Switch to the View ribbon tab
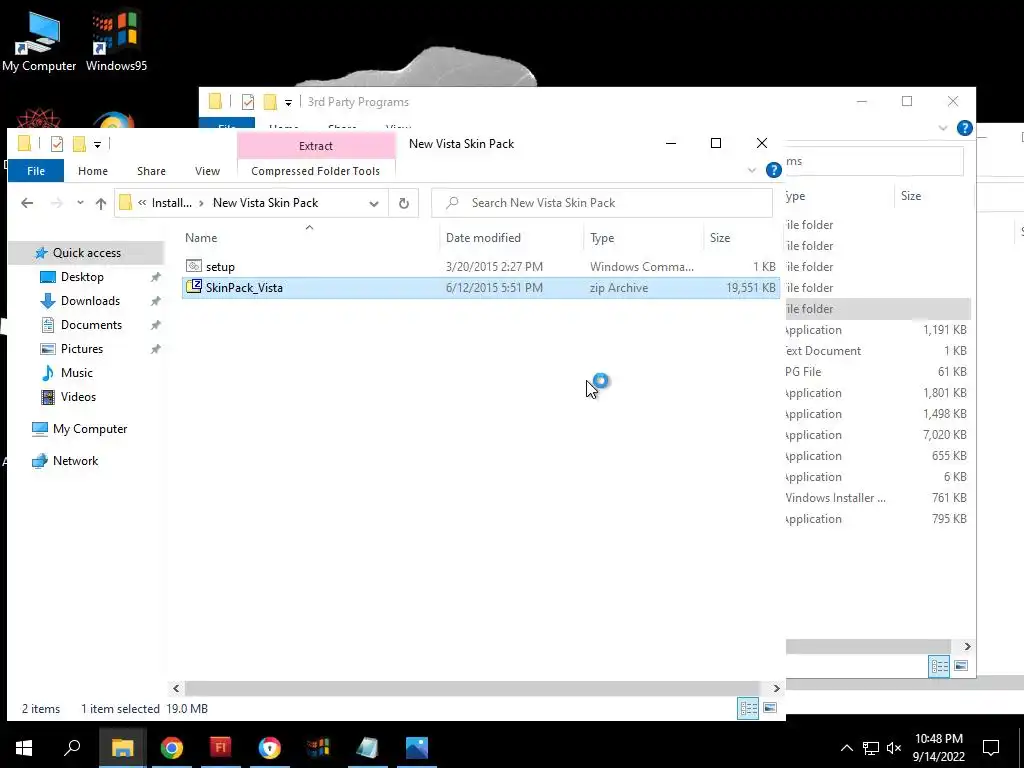Image resolution: width=1024 pixels, height=768 pixels. coord(207,171)
